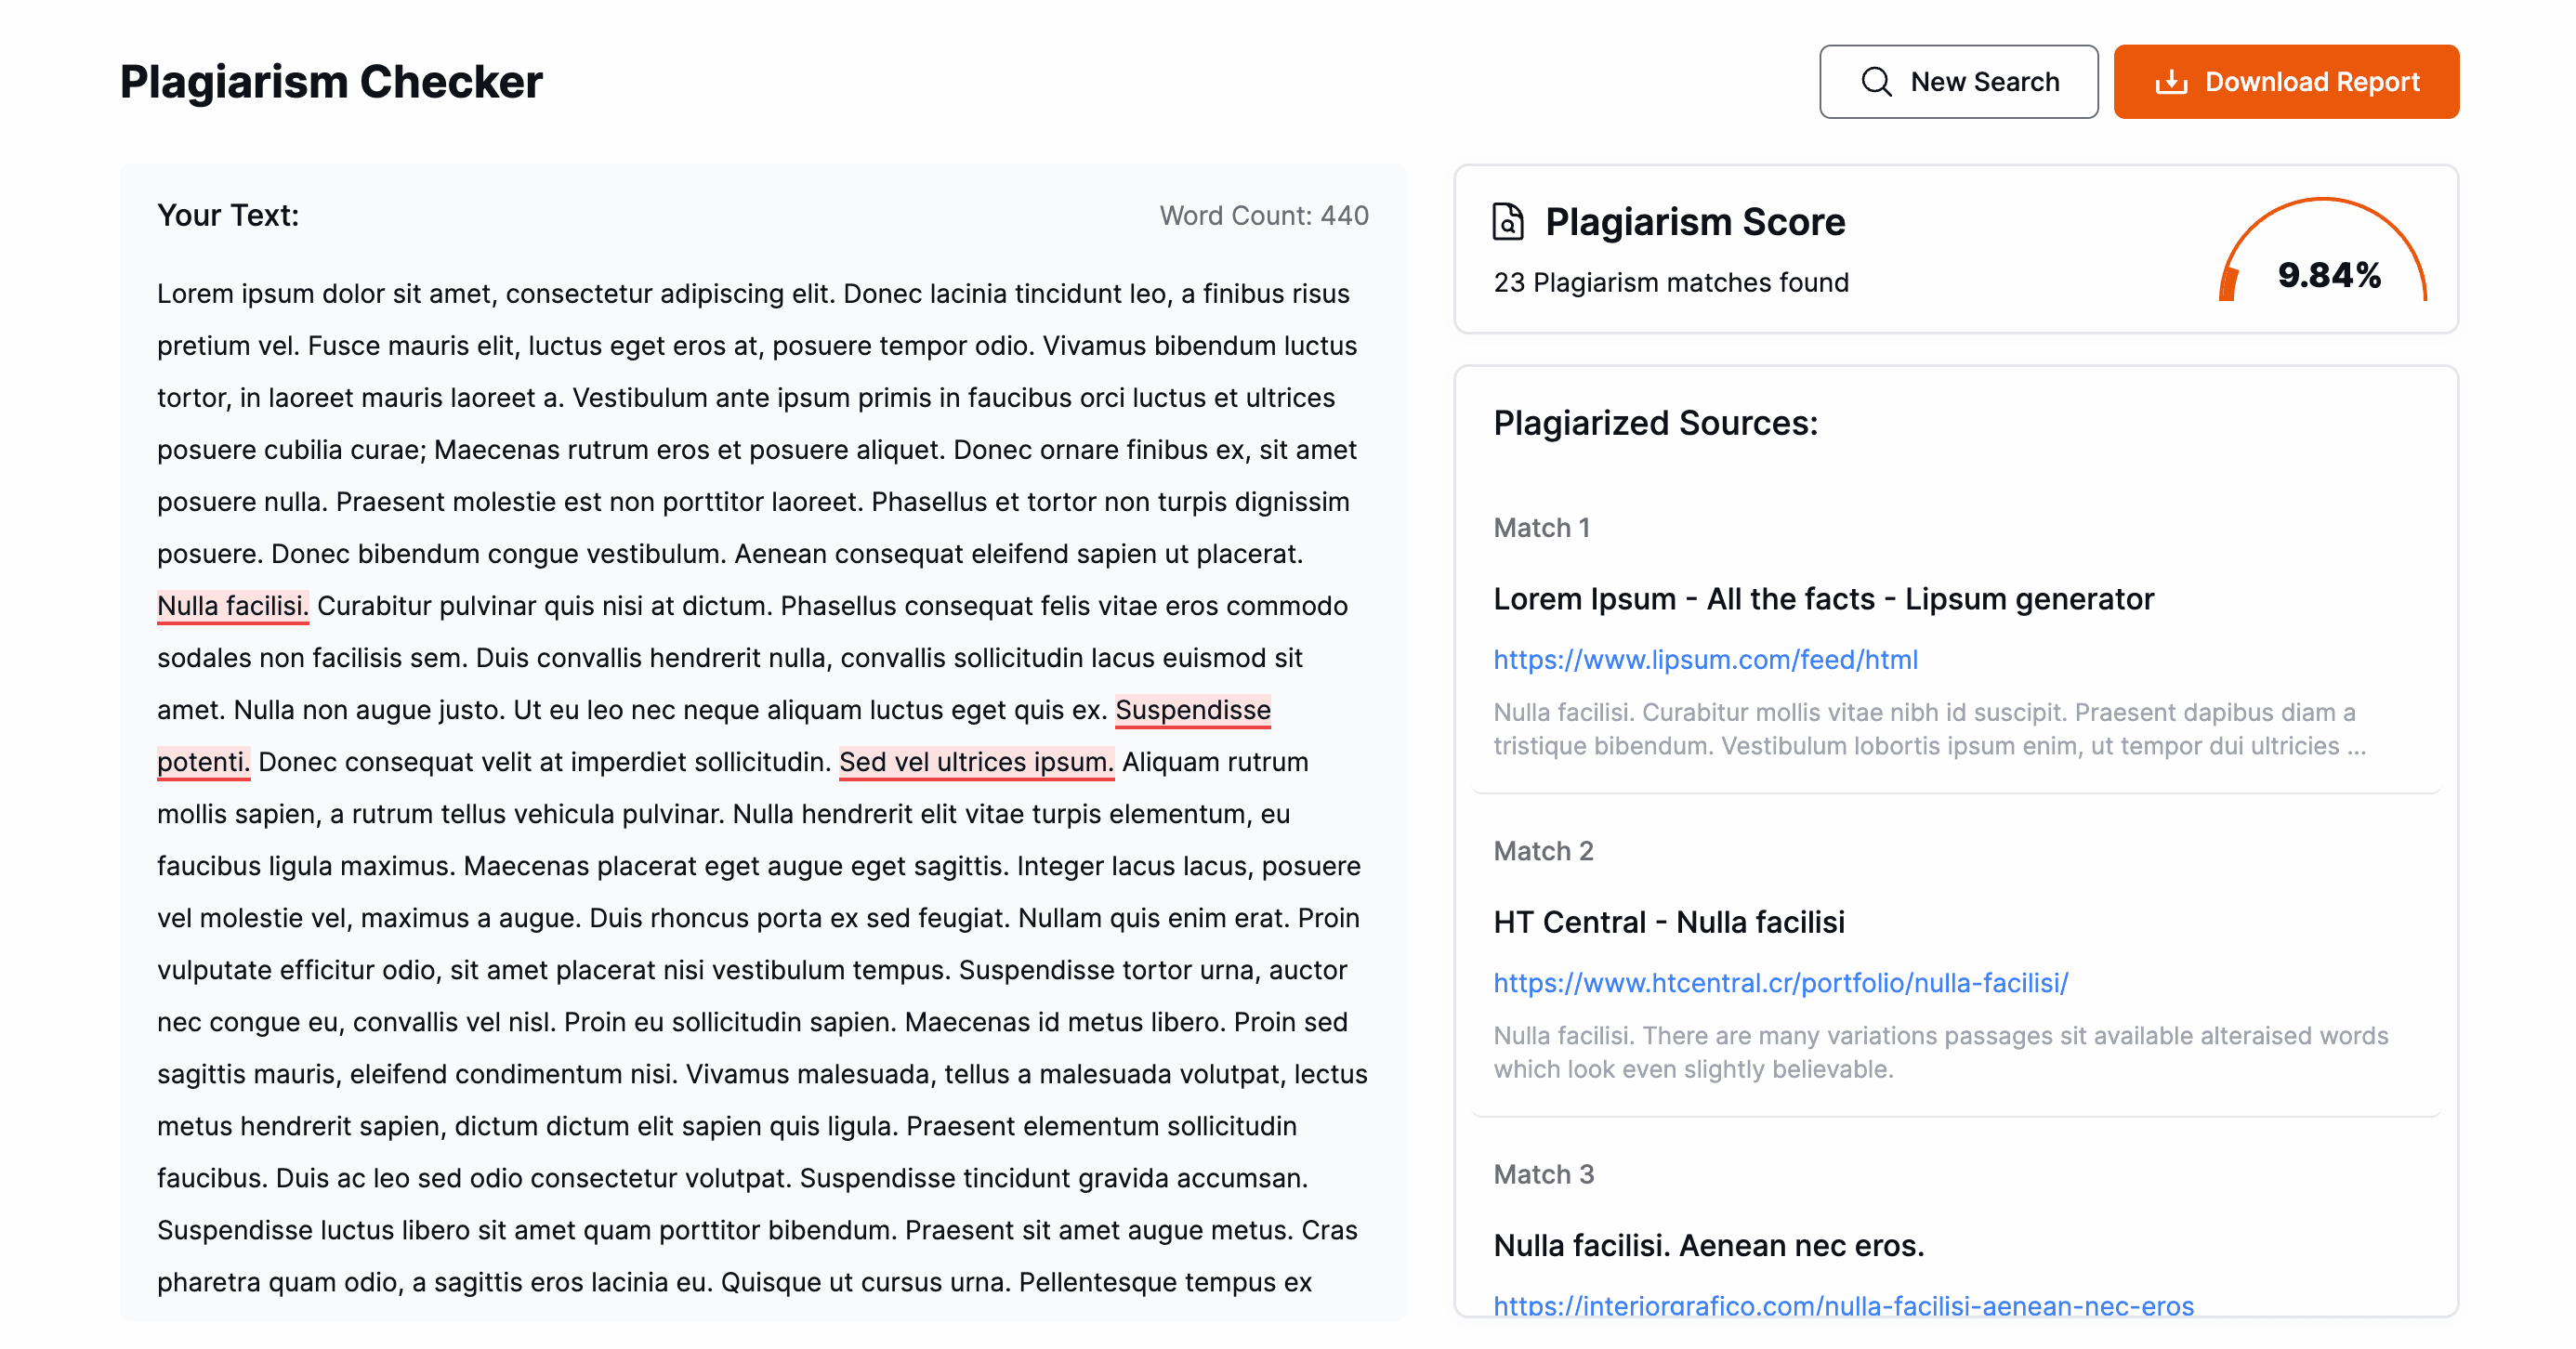Image resolution: width=2576 pixels, height=1349 pixels.
Task: Select the highlighted 'potenti.' word
Action: pos(203,761)
